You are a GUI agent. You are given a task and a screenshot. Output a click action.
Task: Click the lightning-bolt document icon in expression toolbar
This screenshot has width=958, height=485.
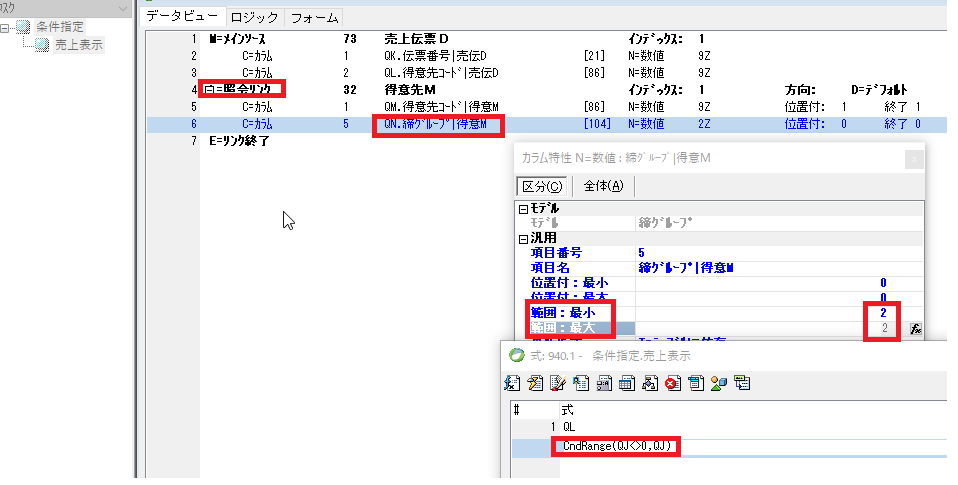[536, 383]
